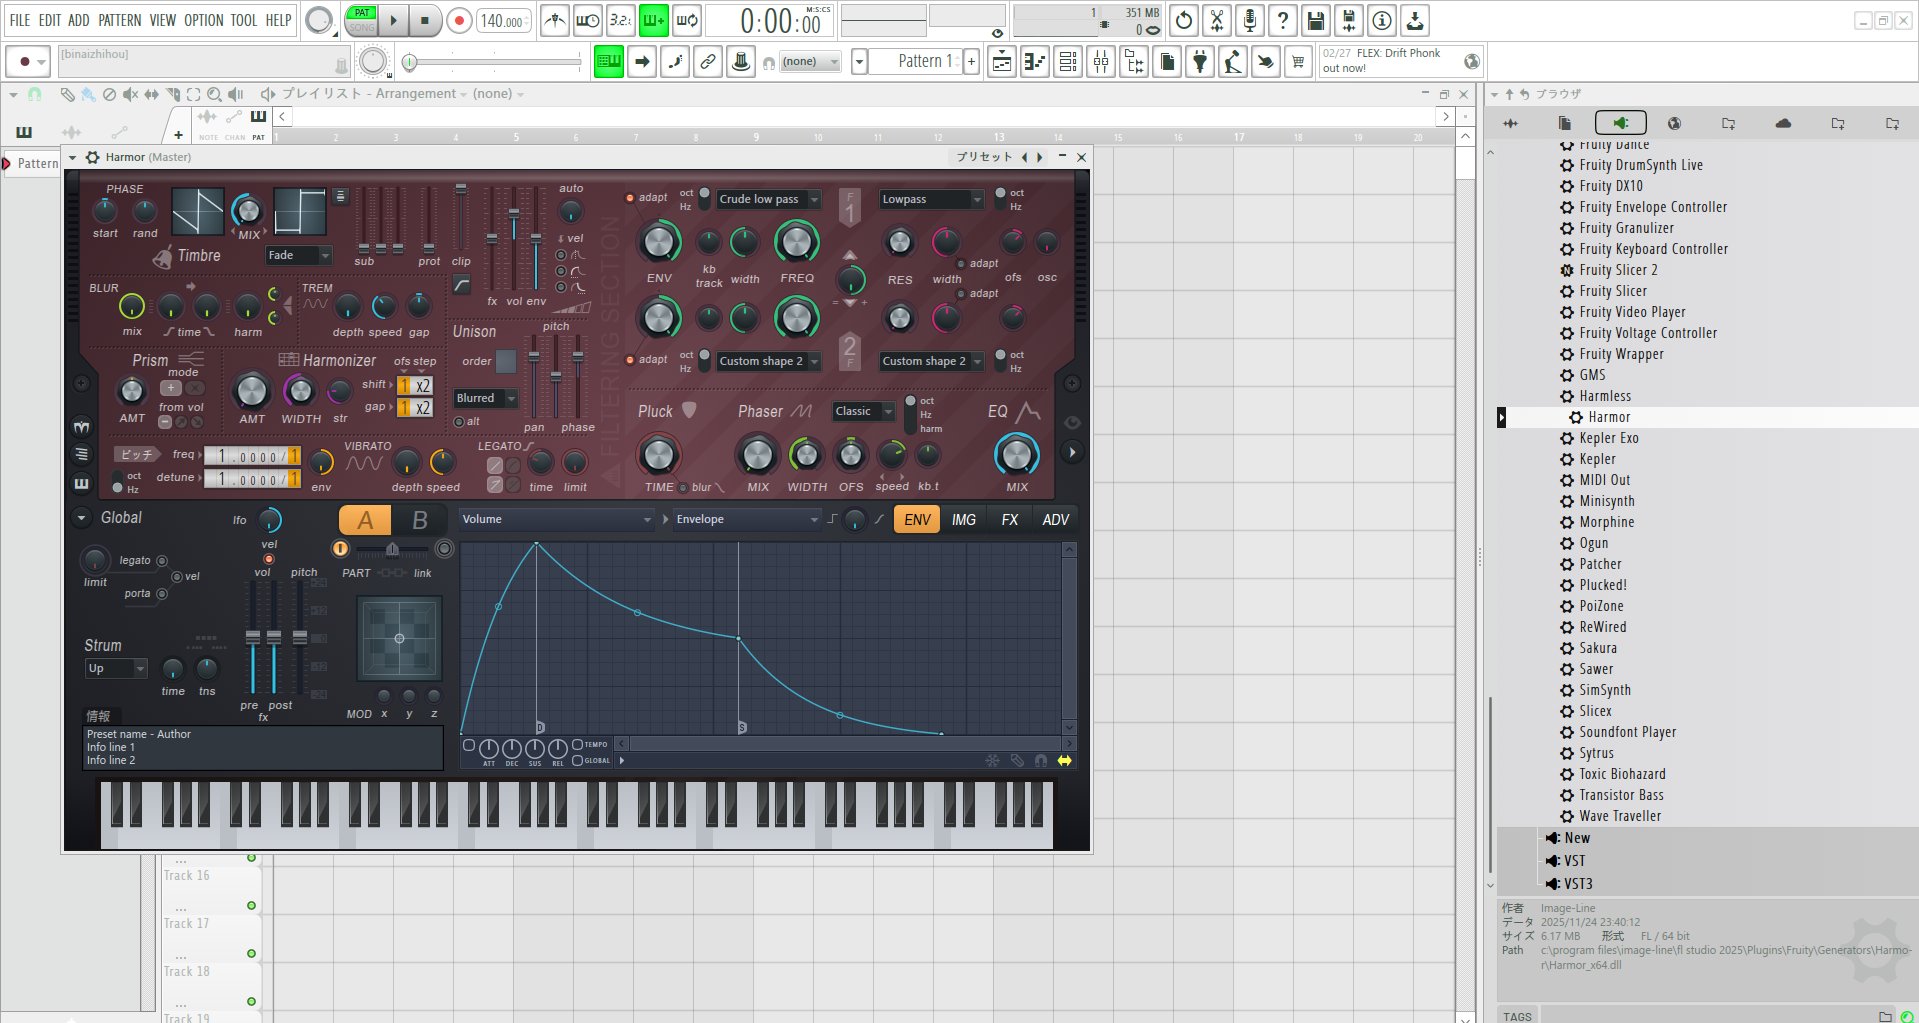The height and width of the screenshot is (1023, 1919).
Task: Switch to the FX tab in Harmor
Action: [x=1010, y=520]
